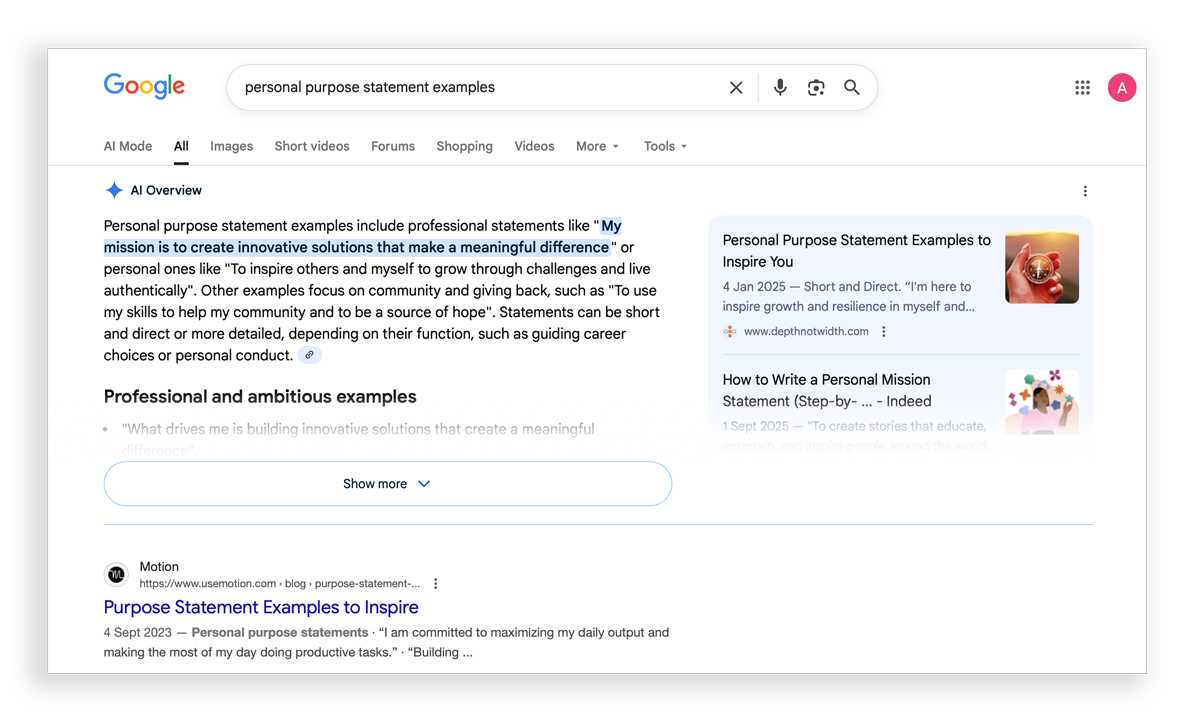Open AI Overview three-dot options menu
This screenshot has width=1194, height=722.
point(1085,191)
